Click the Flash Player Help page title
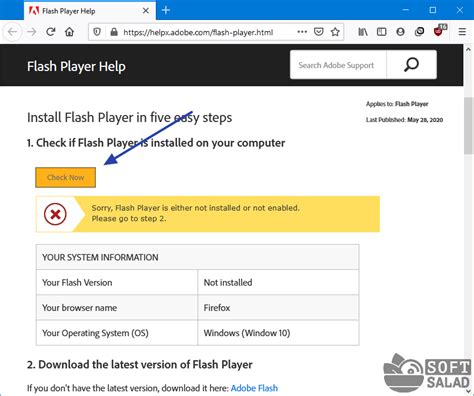The image size is (474, 396). click(76, 66)
